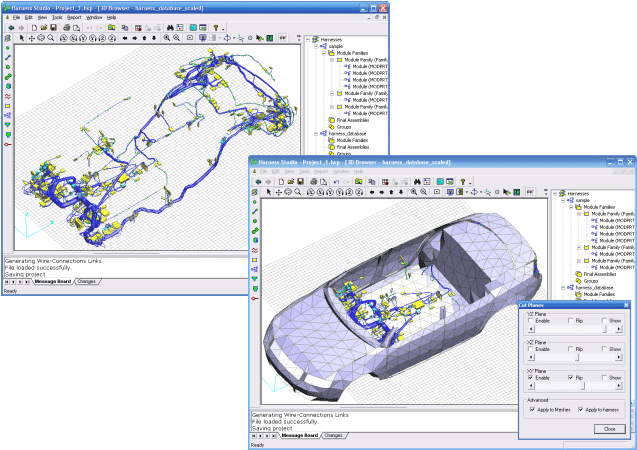Viewport: 637px width, 450px height.
Task: Click the XZ Plane slider thumb
Action: [577, 357]
